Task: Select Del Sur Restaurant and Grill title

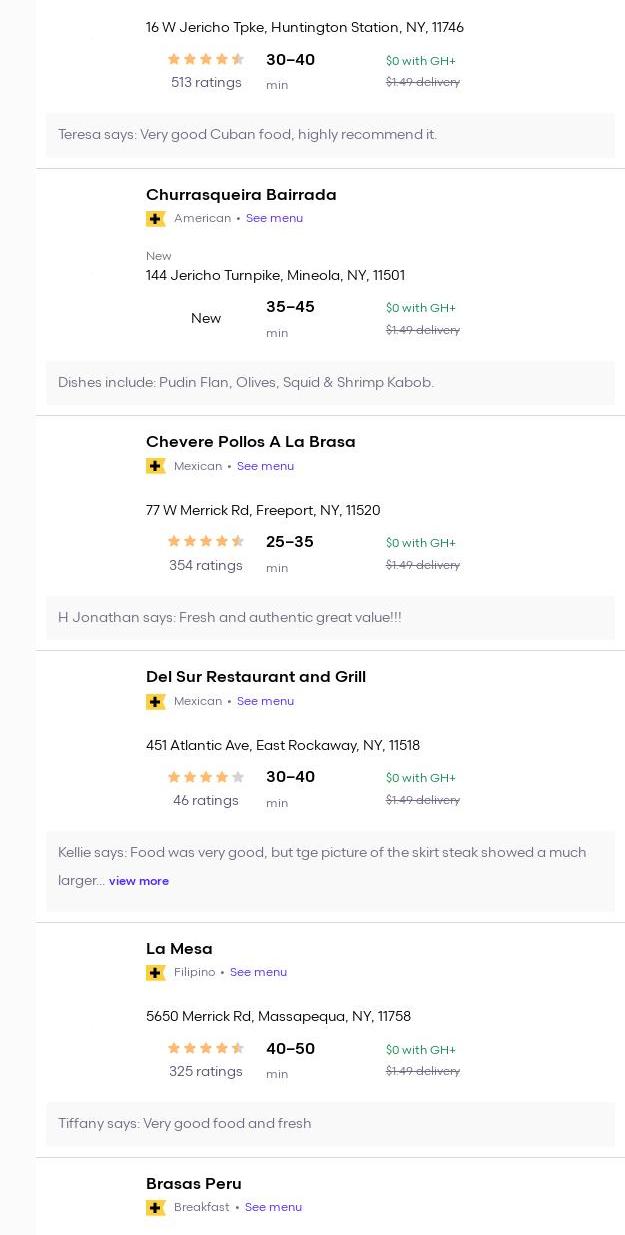Action: click(x=256, y=677)
